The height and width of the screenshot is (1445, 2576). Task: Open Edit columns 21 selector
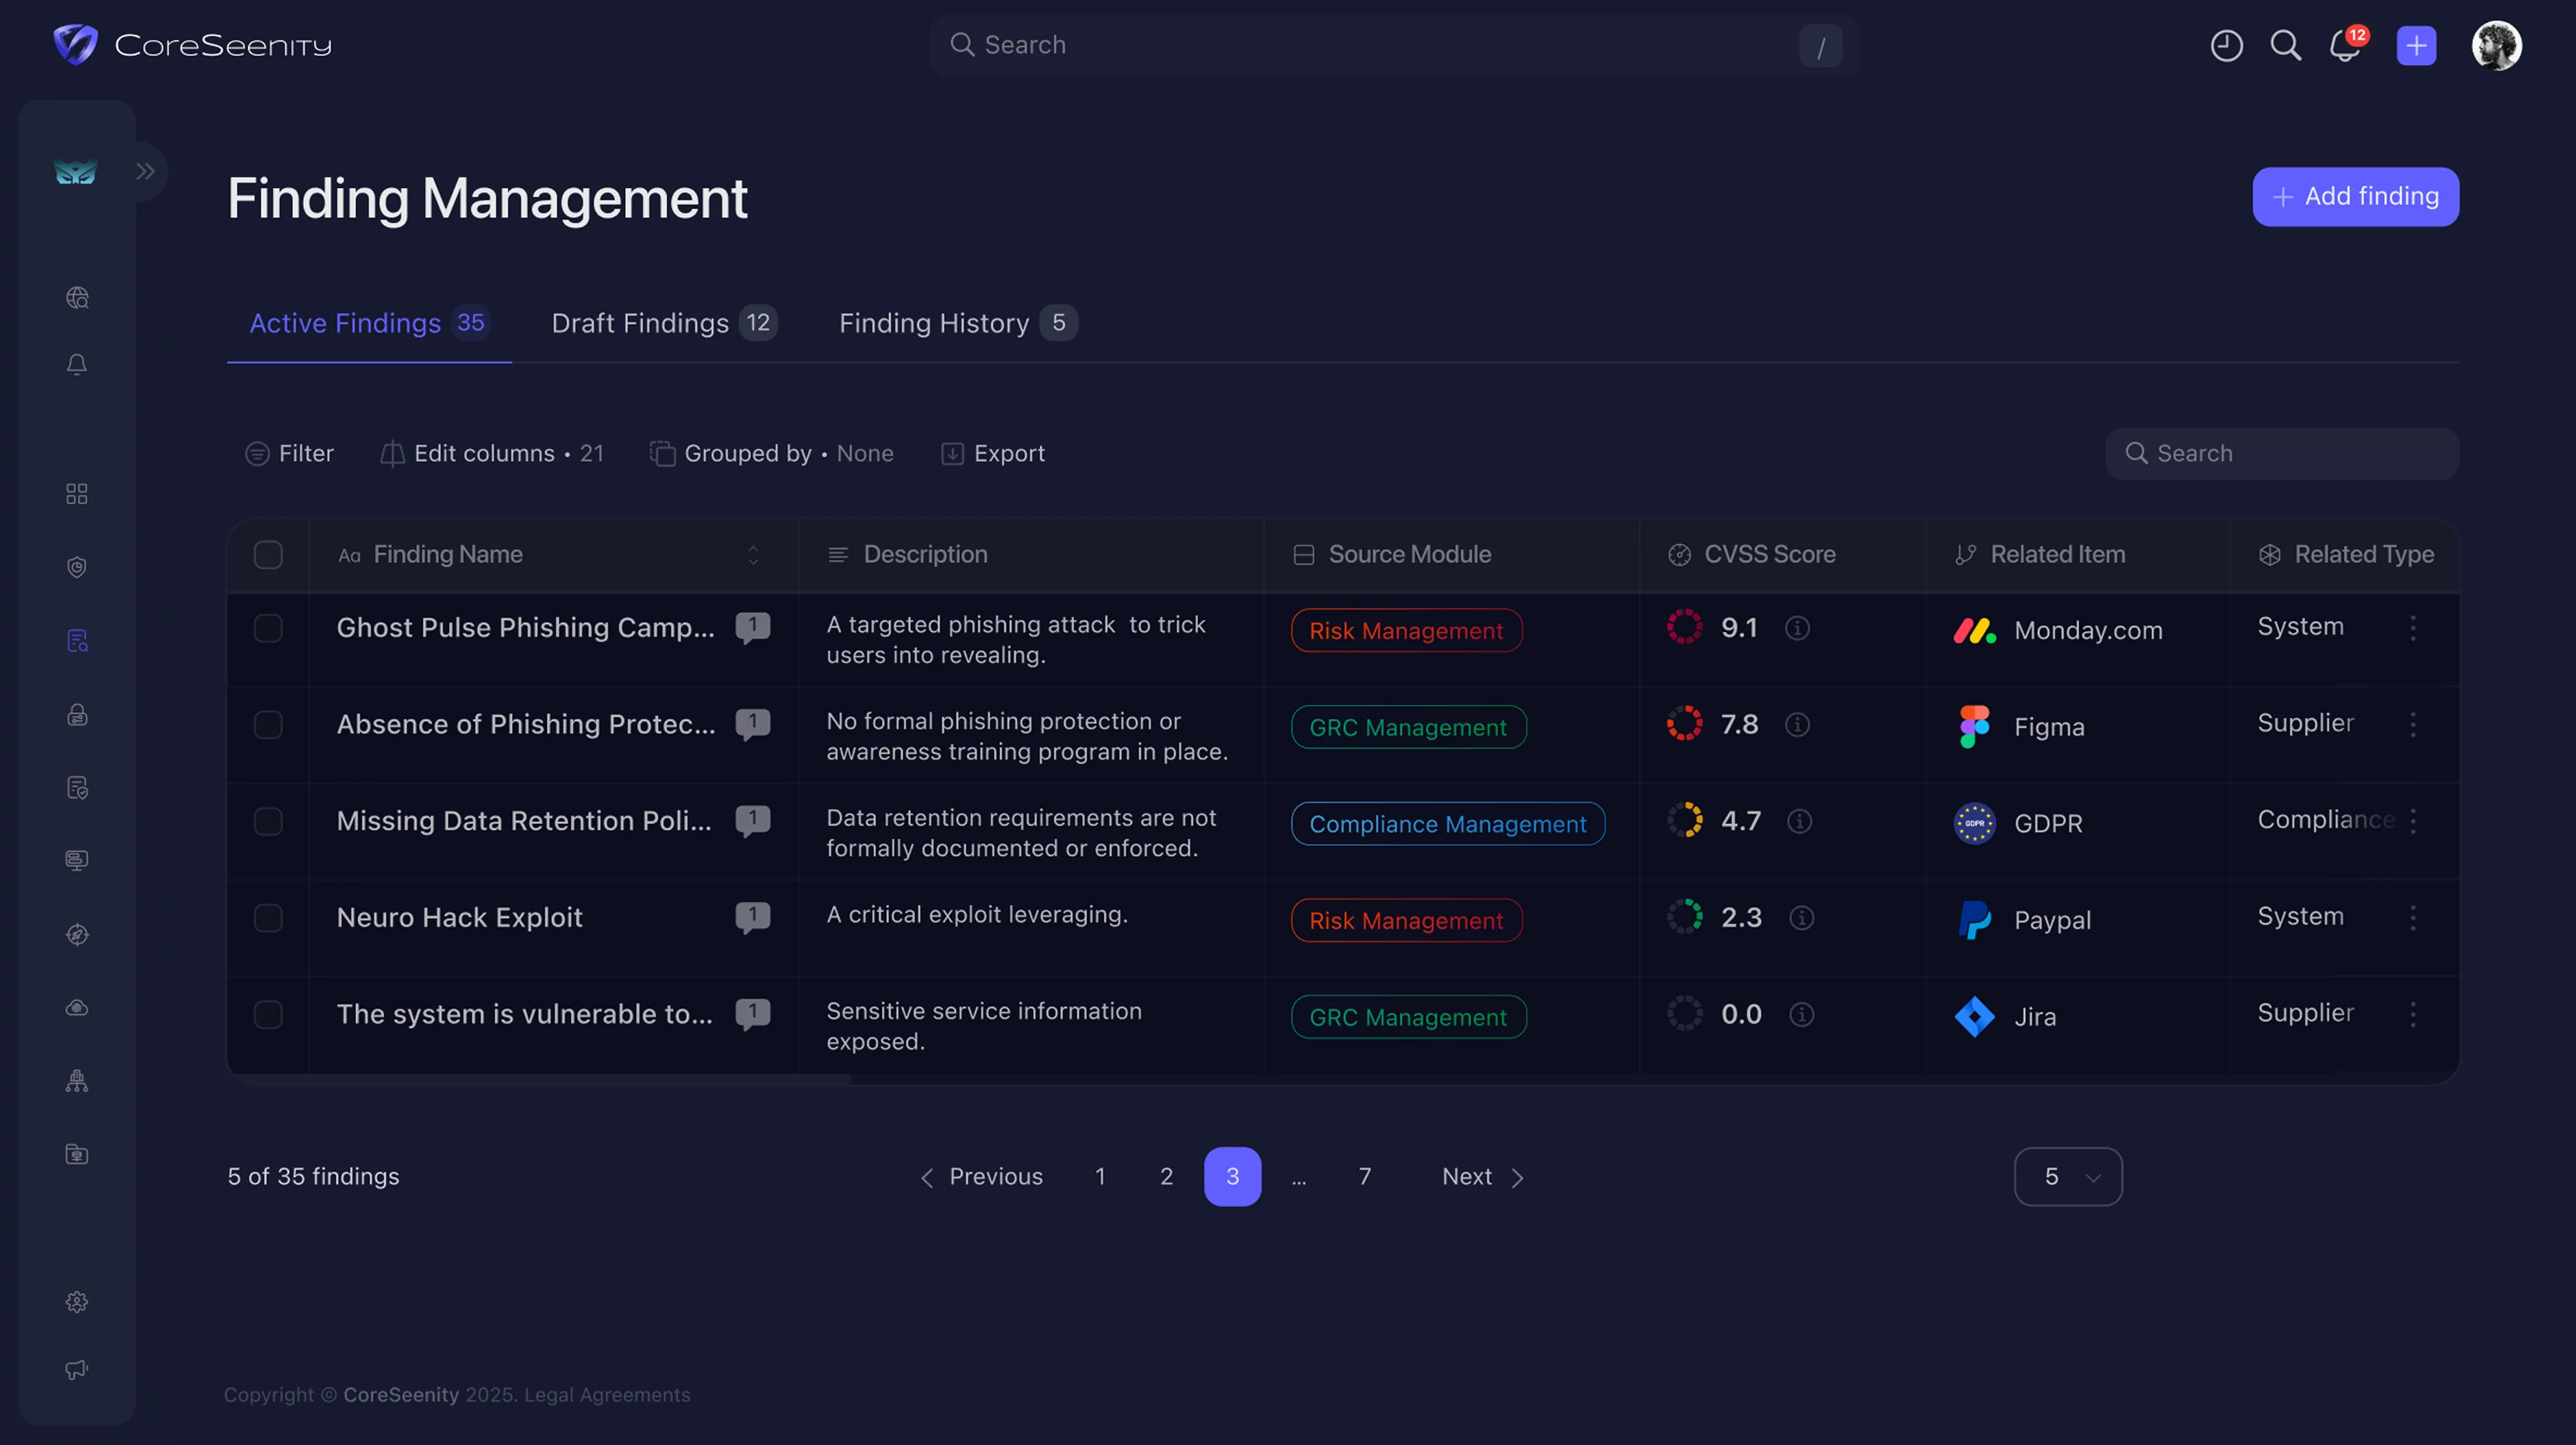coord(492,454)
